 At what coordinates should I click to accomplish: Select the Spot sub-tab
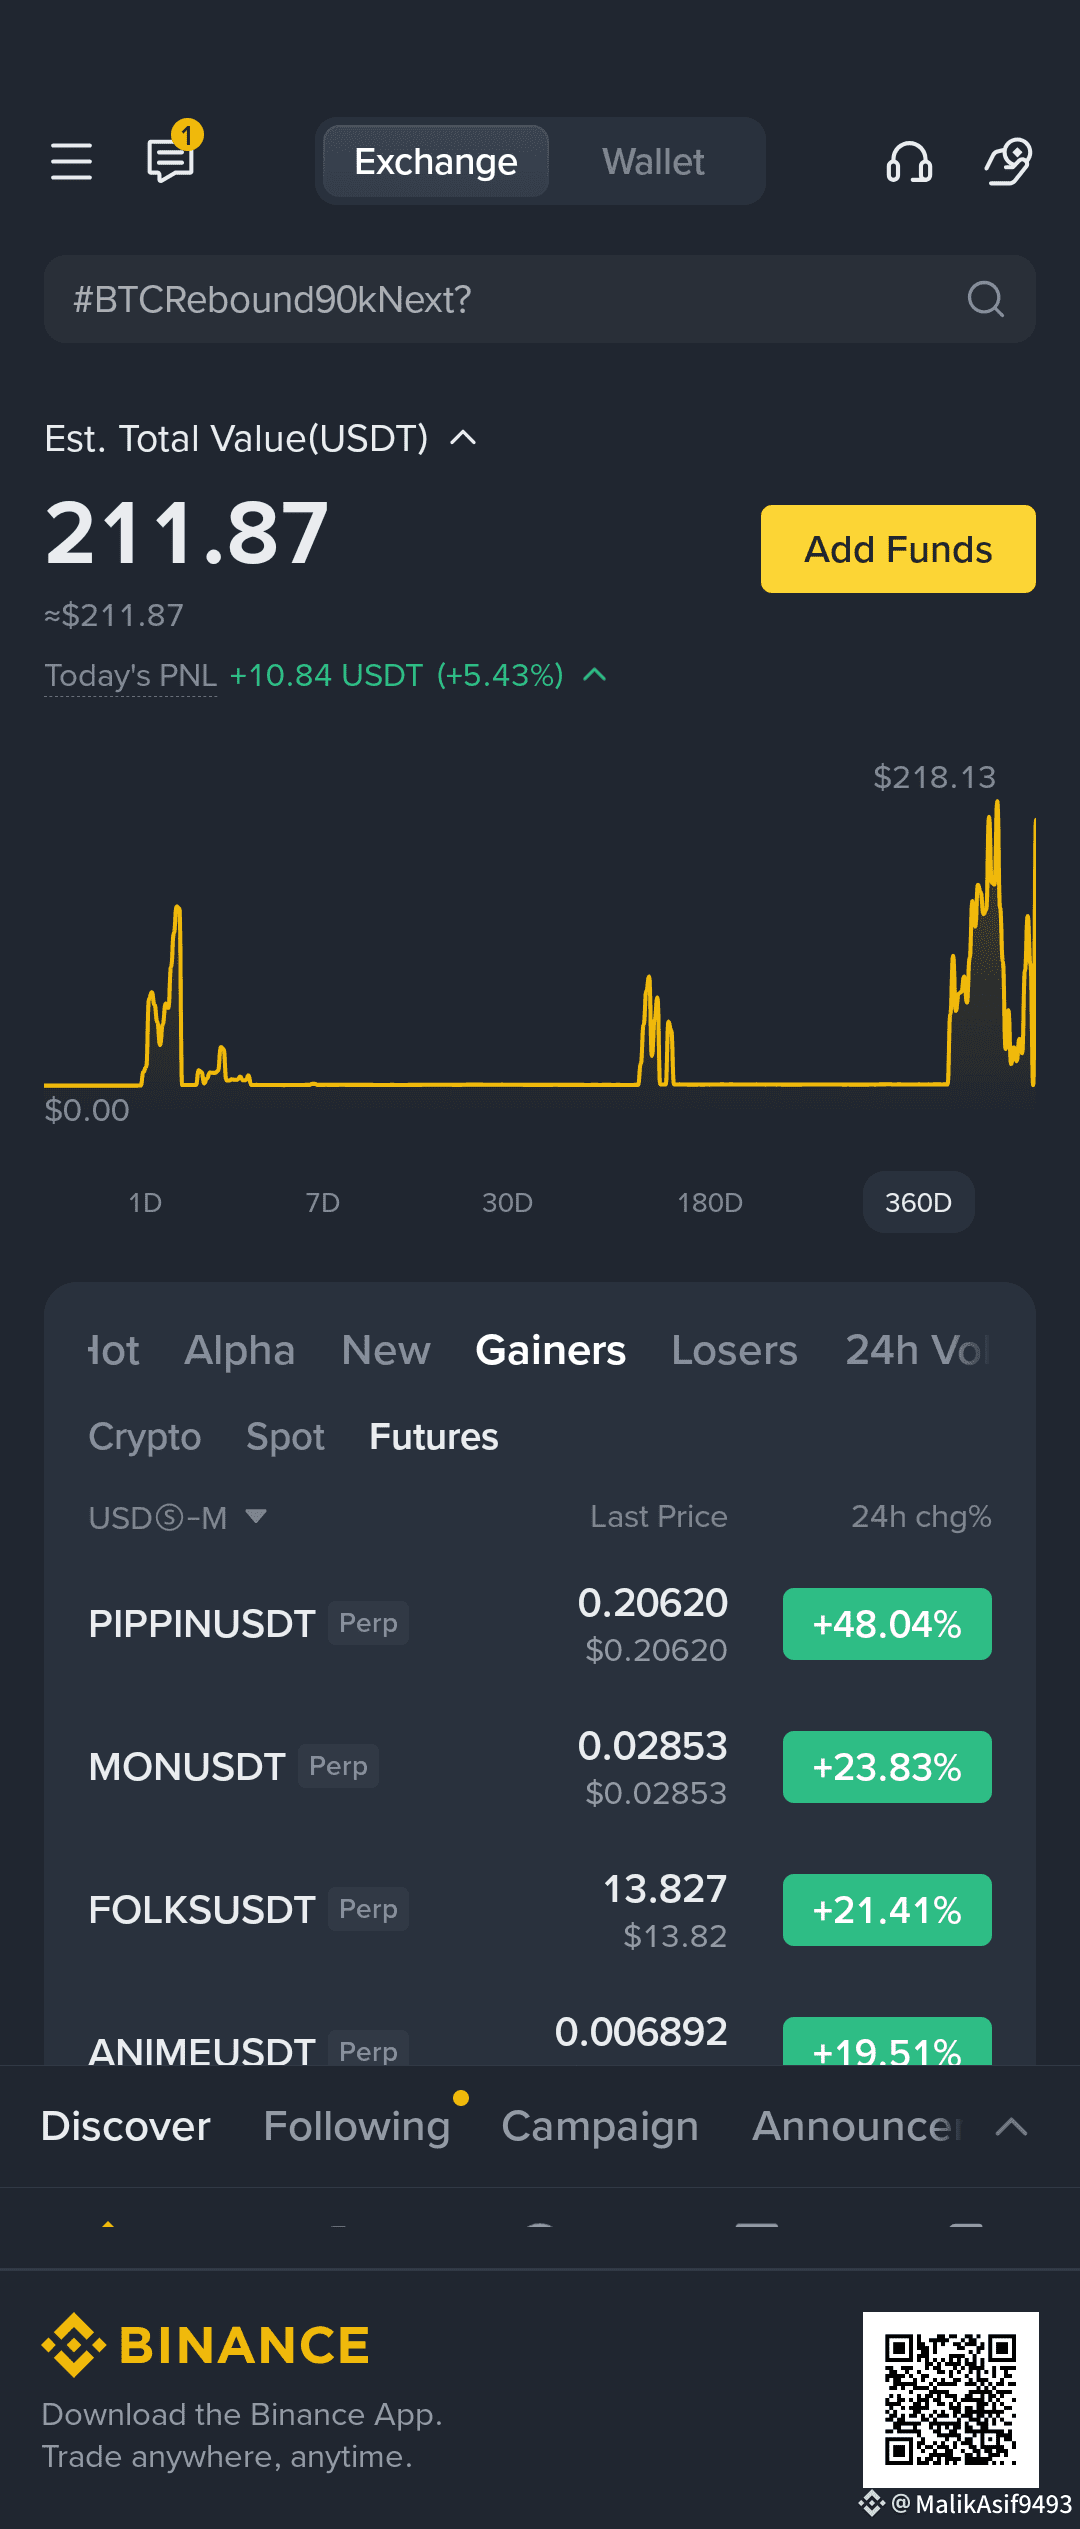[x=285, y=1437]
